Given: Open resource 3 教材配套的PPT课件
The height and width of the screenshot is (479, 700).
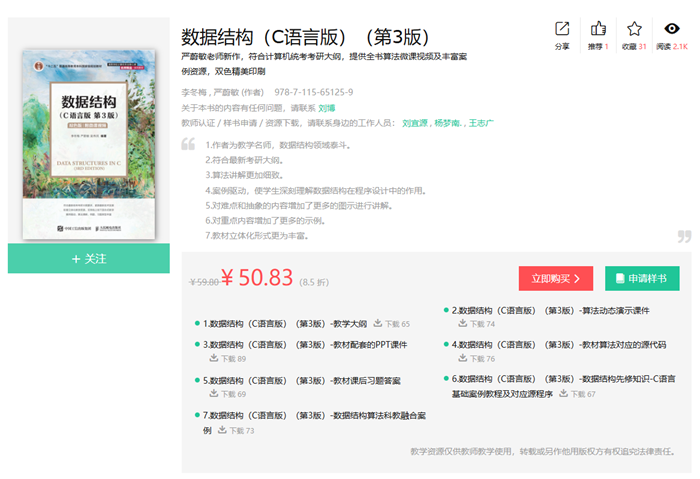Looking at the screenshot, I should (305, 345).
